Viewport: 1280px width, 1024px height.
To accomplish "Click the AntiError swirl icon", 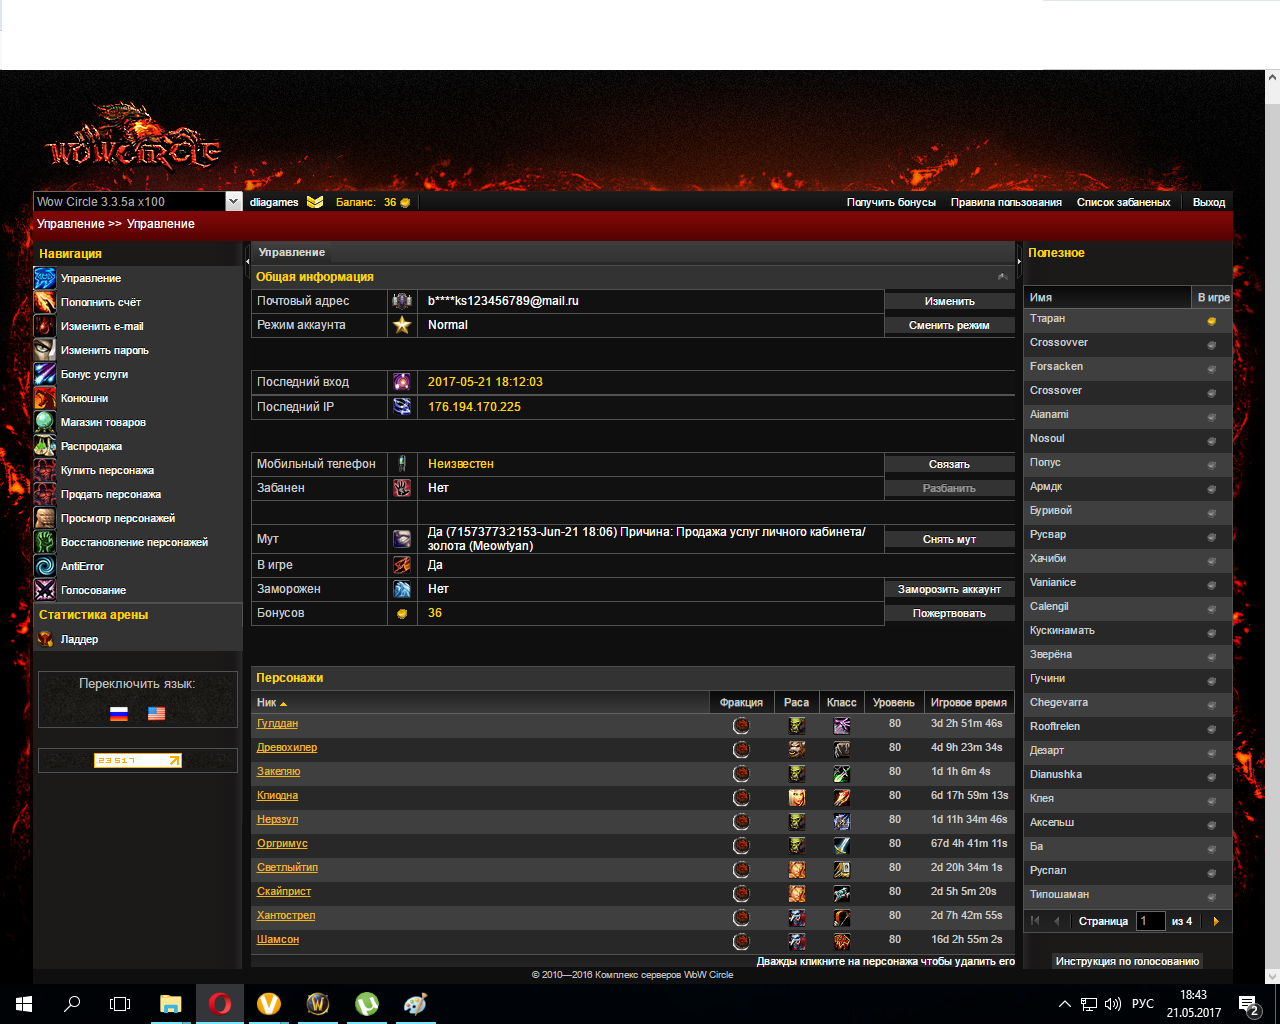I will click(45, 566).
